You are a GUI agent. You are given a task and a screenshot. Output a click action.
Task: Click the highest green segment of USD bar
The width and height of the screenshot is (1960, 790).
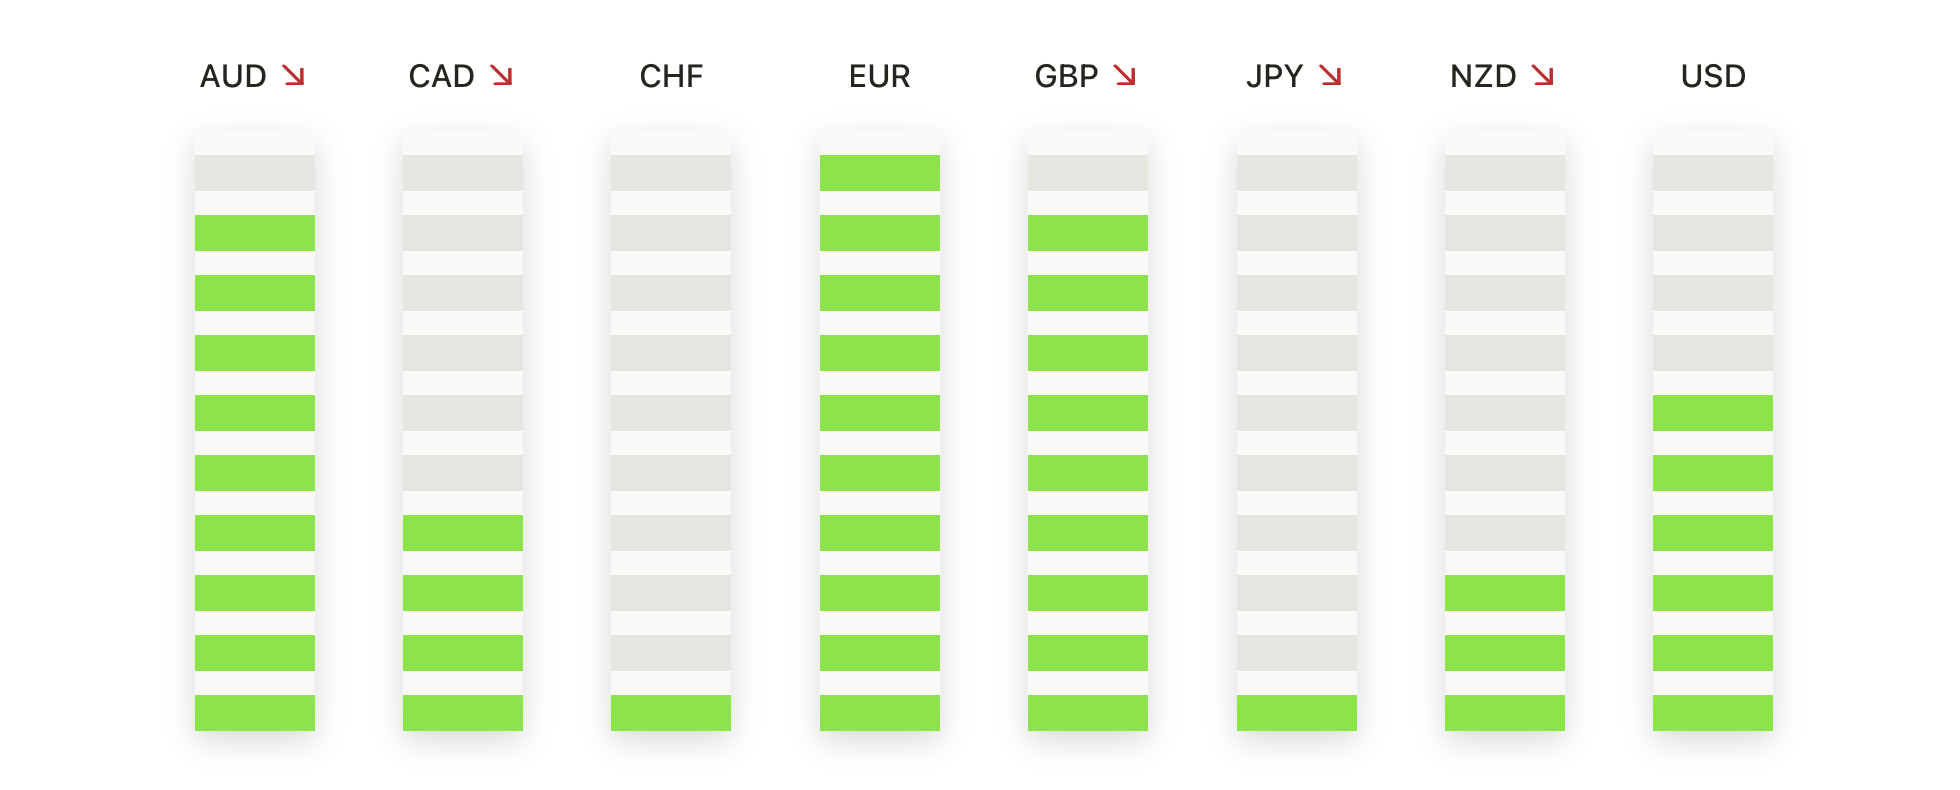(x=1712, y=413)
